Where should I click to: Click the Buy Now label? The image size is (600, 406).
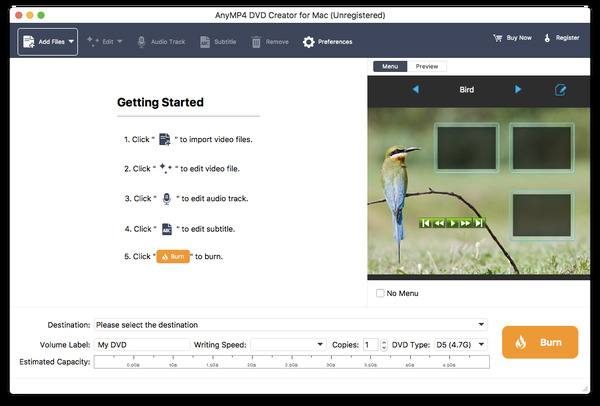tap(519, 38)
